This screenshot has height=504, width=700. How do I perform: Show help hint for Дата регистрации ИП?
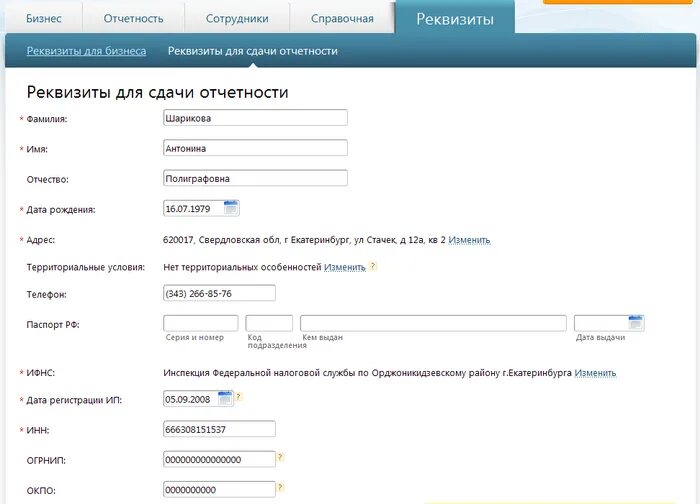[239, 396]
